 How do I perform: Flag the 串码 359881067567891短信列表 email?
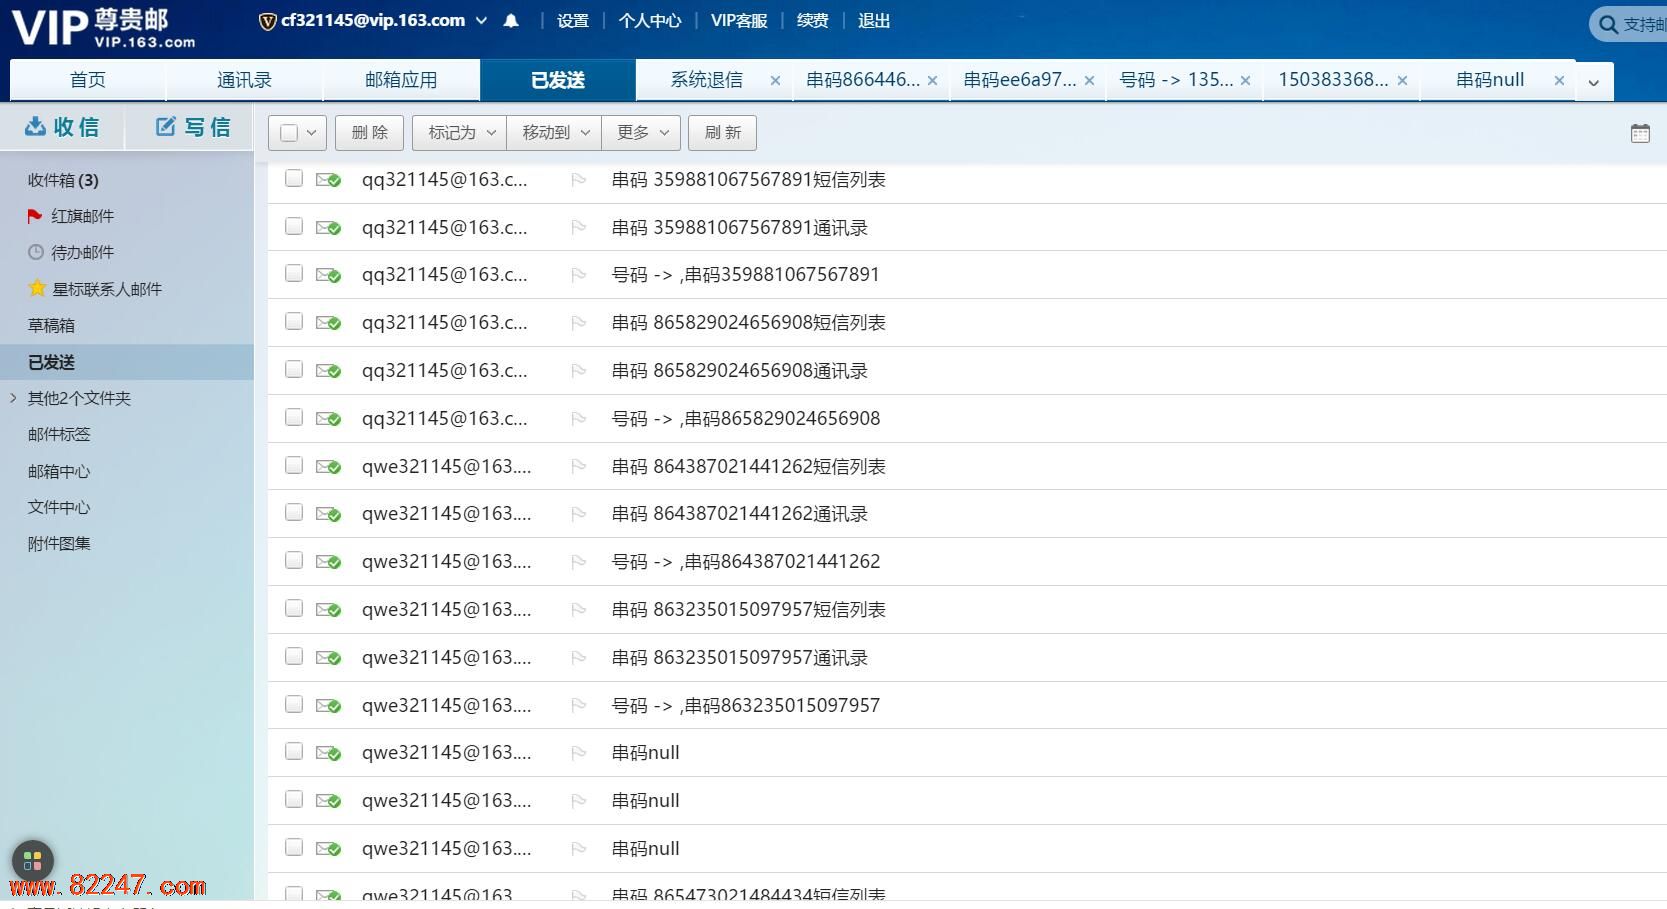pos(578,180)
